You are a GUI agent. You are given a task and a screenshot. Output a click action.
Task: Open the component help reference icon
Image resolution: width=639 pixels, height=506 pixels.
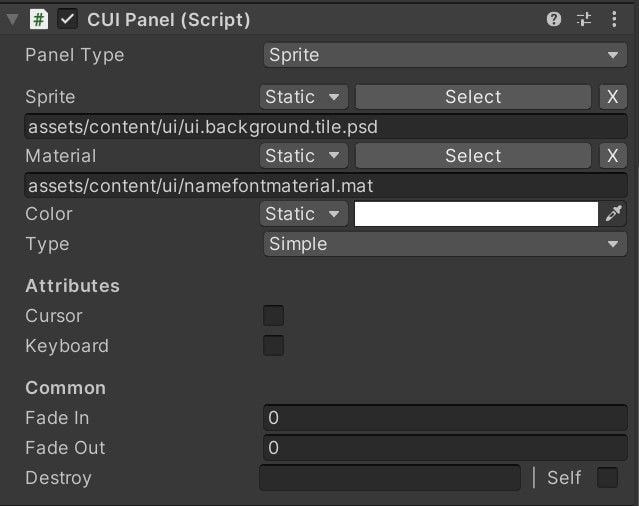click(x=553, y=19)
